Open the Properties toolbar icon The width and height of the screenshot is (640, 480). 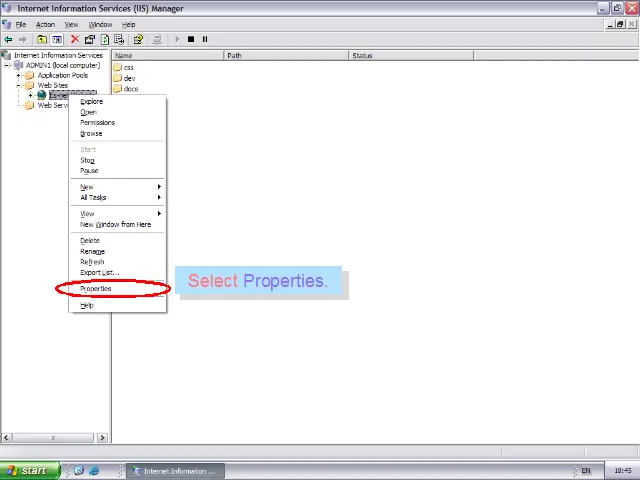90,39
